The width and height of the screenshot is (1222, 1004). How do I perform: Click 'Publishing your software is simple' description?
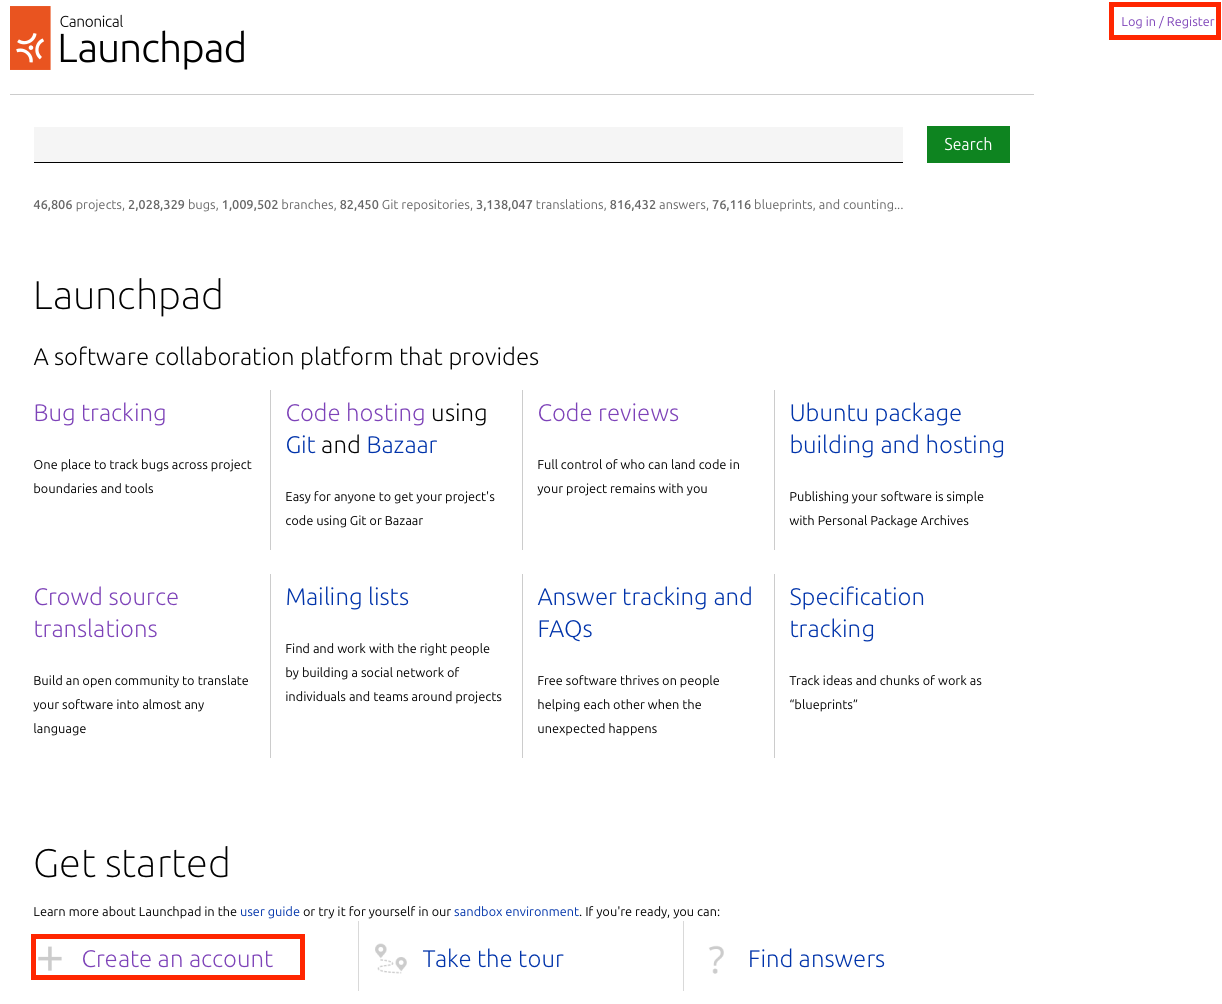[x=886, y=509]
